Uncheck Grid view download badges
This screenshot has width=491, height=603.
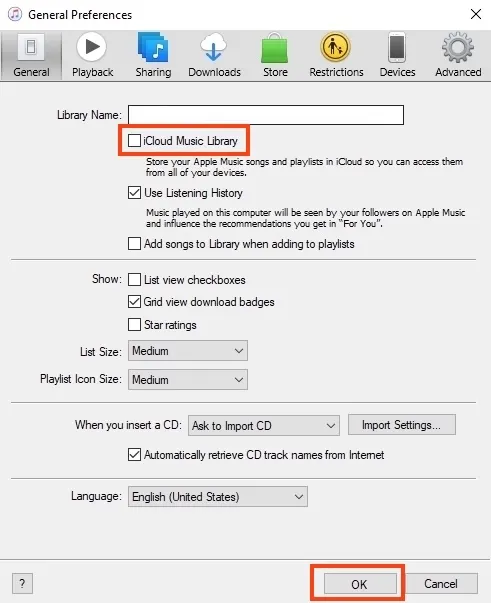click(134, 302)
